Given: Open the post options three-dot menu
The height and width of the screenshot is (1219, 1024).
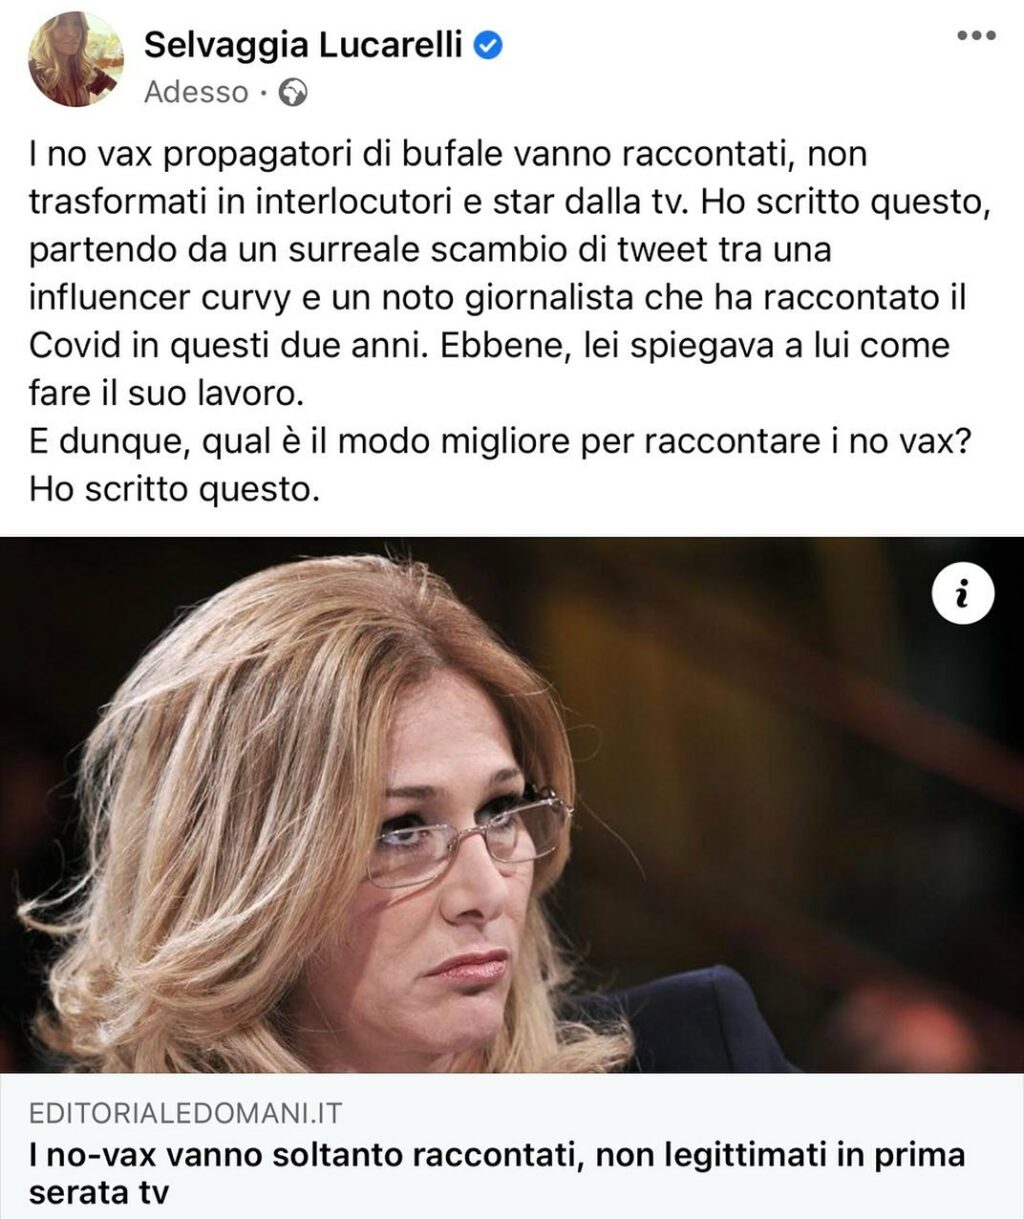Looking at the screenshot, I should click(976, 35).
